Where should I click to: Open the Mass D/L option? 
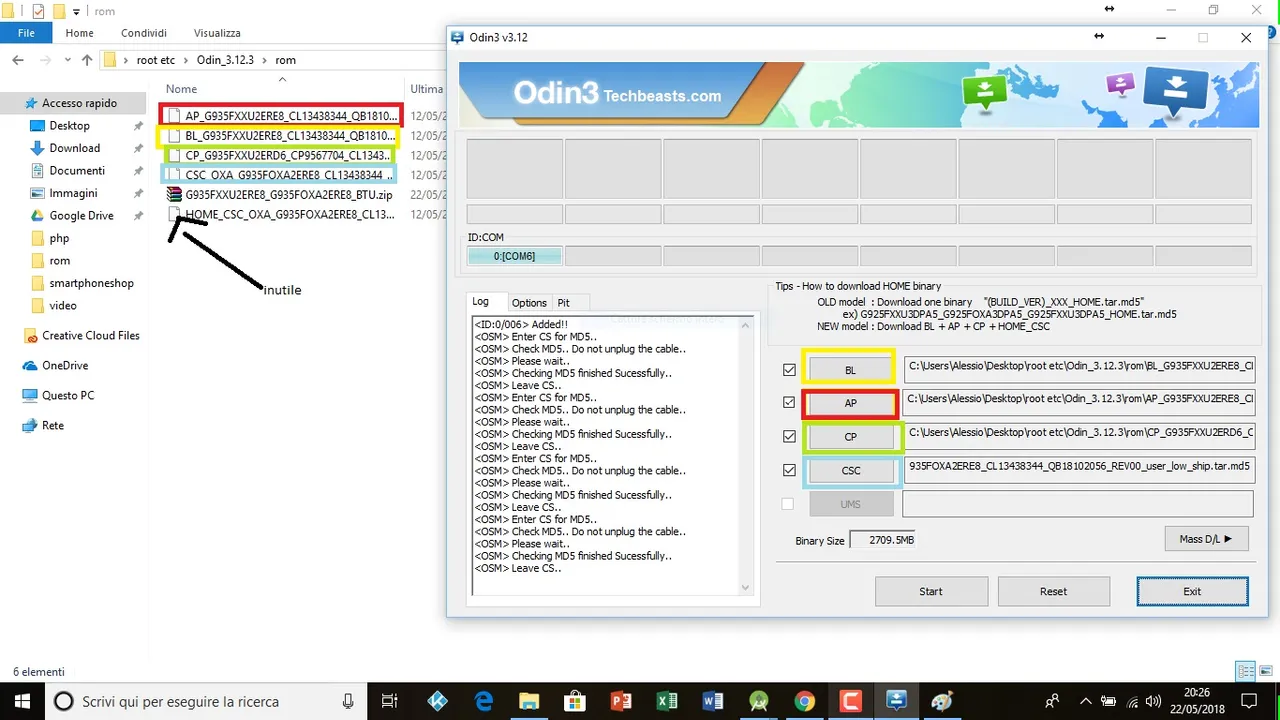(1206, 539)
